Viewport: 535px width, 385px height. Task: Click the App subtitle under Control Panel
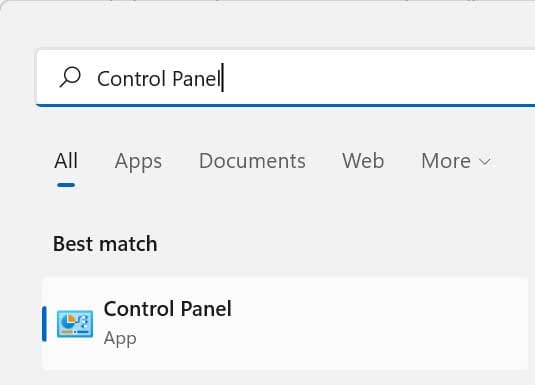point(120,339)
